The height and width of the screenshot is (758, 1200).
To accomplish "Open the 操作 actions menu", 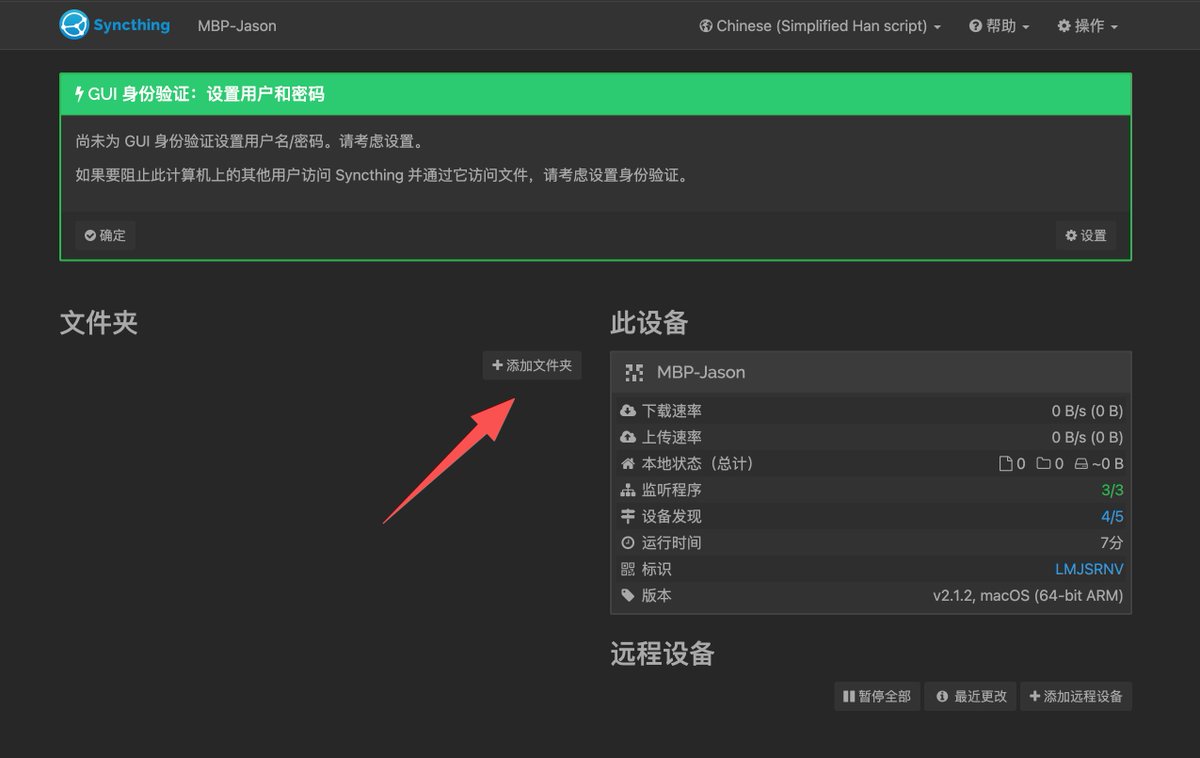I will click(x=1087, y=26).
